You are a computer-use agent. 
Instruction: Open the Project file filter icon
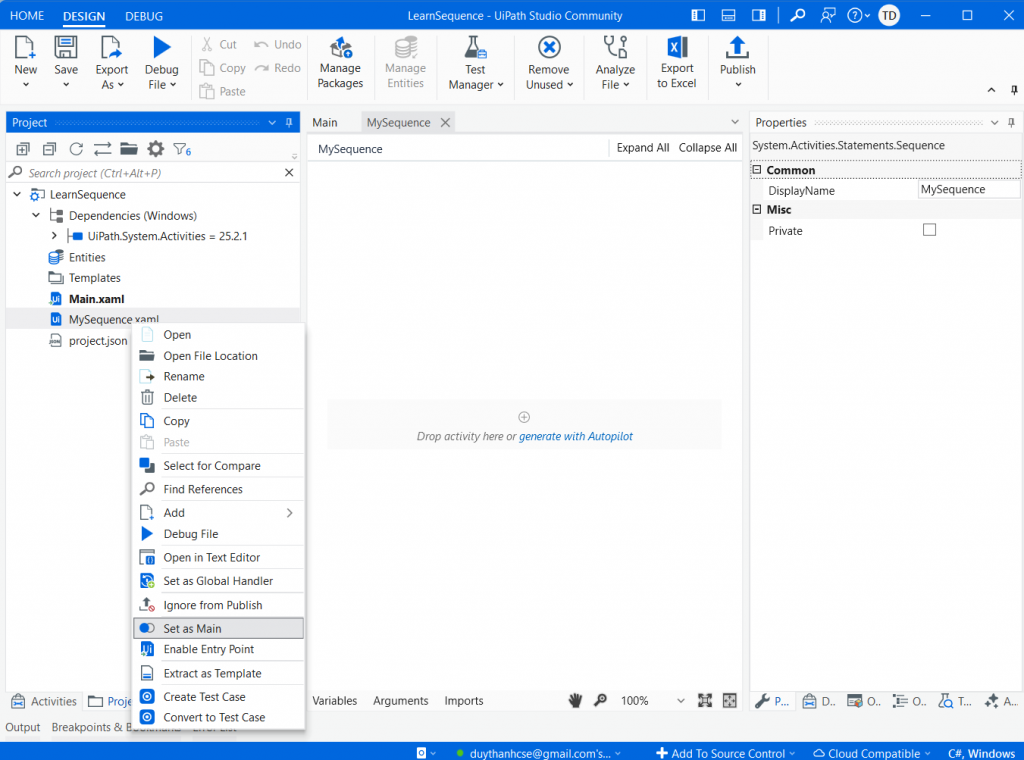182,150
